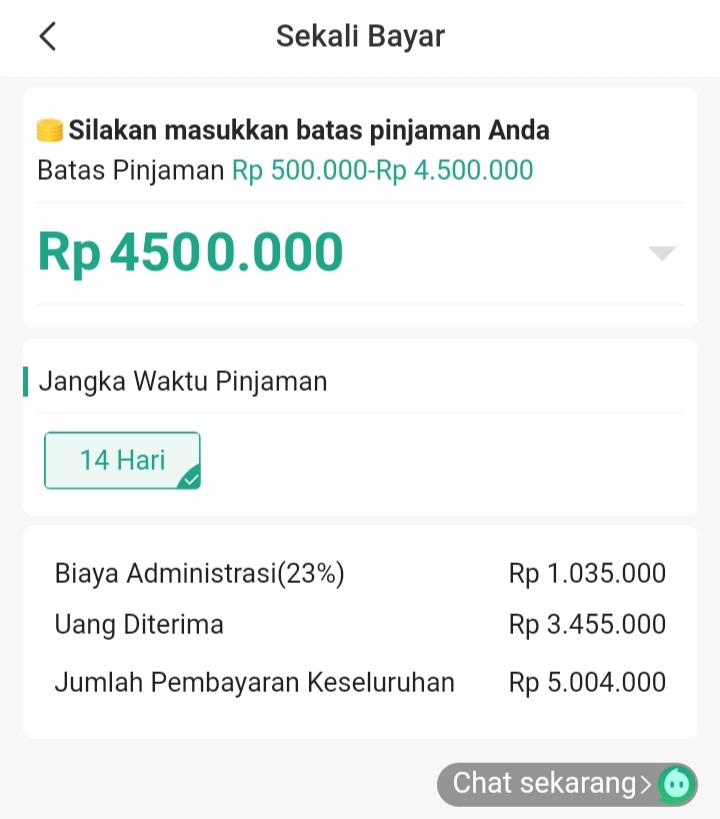
Task: Tap the Rp 5.004.000 total payment value
Action: [x=587, y=682]
